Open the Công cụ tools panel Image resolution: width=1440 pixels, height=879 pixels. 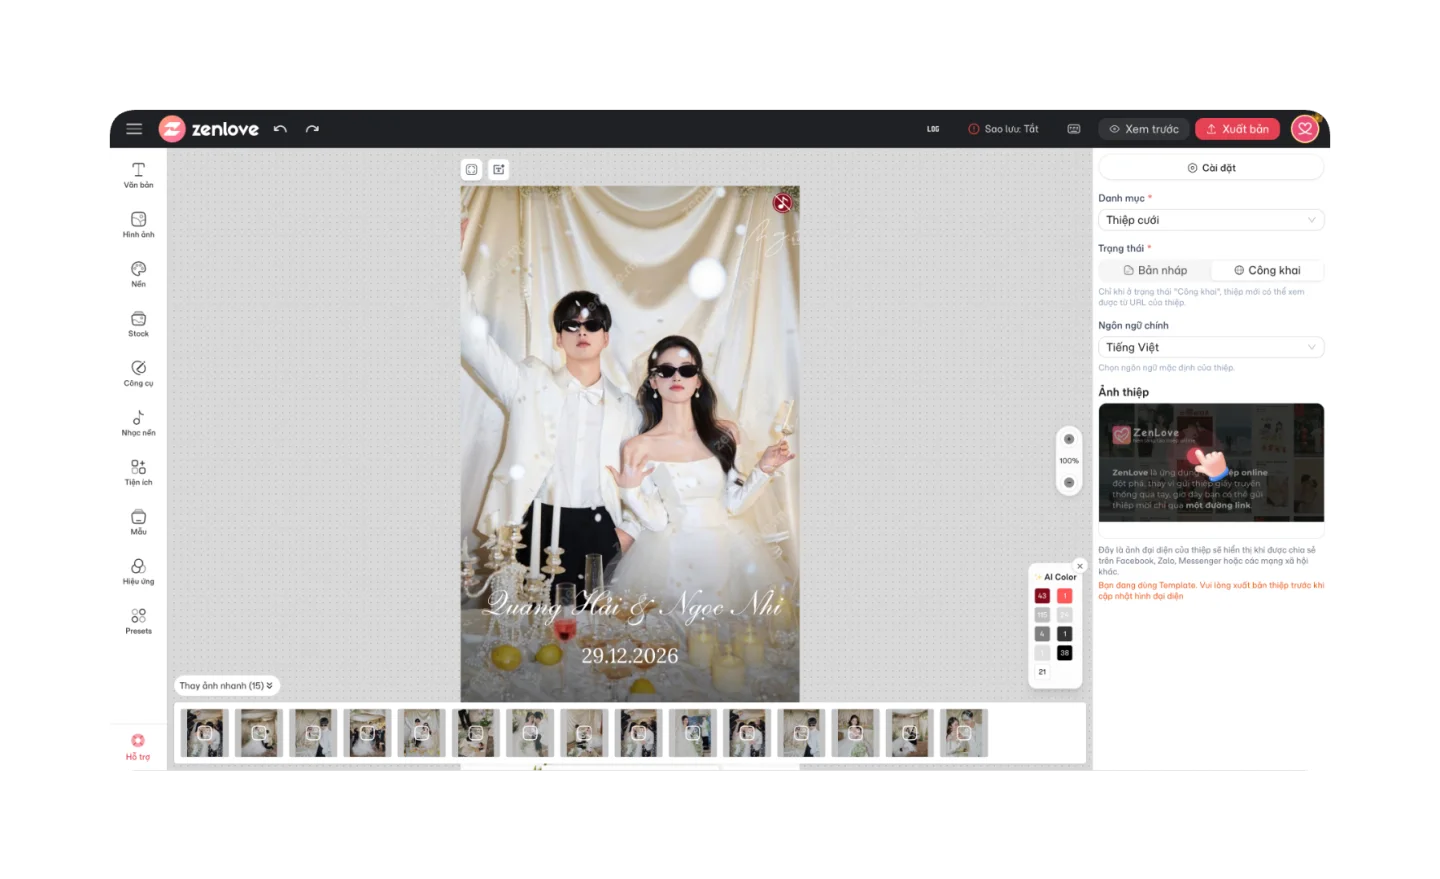(138, 373)
